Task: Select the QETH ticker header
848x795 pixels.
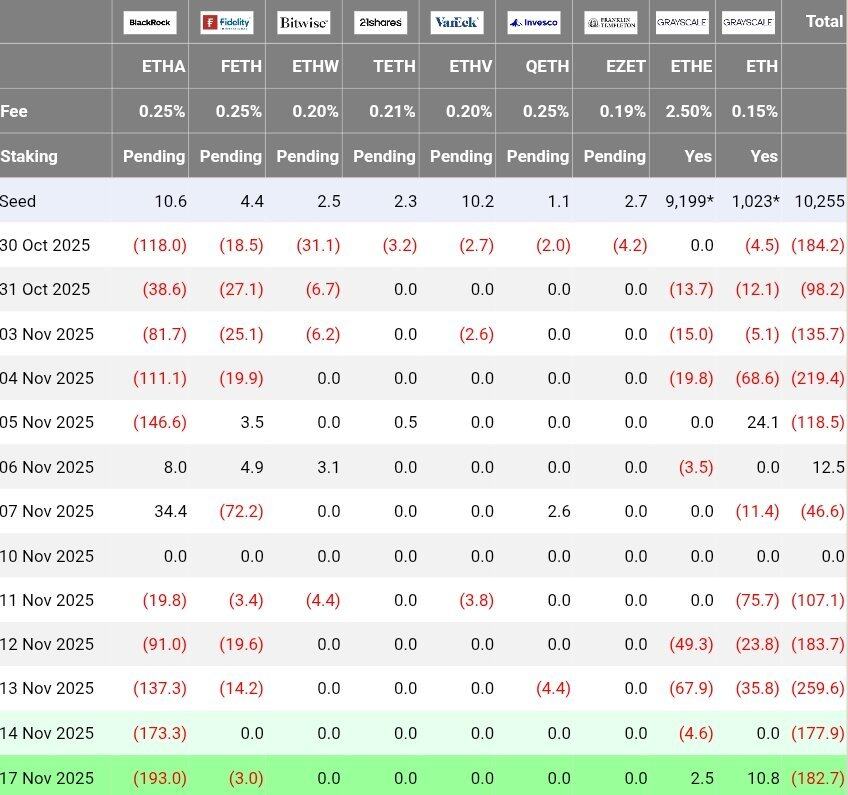Action: [x=547, y=67]
